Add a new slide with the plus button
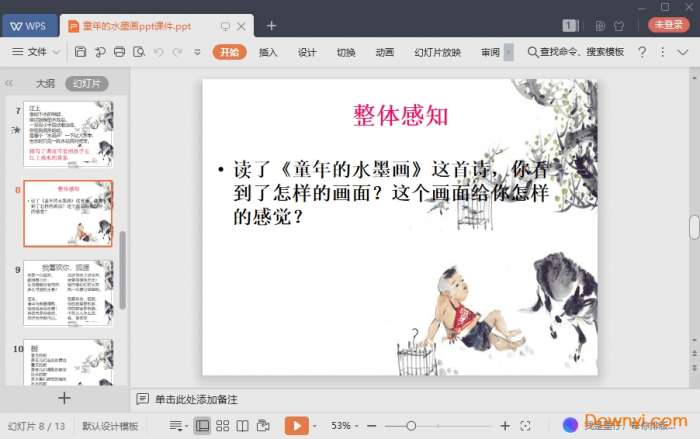700x439 pixels. click(x=64, y=398)
